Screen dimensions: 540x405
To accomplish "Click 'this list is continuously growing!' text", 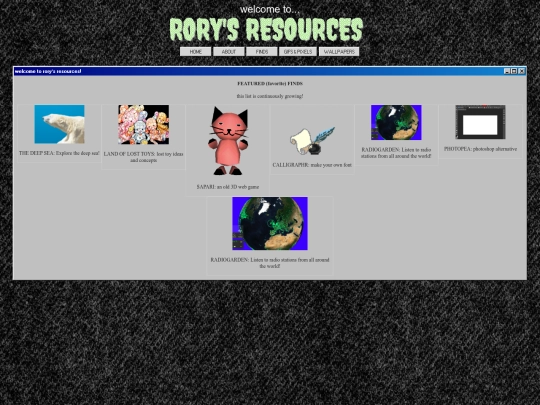I will [x=270, y=96].
